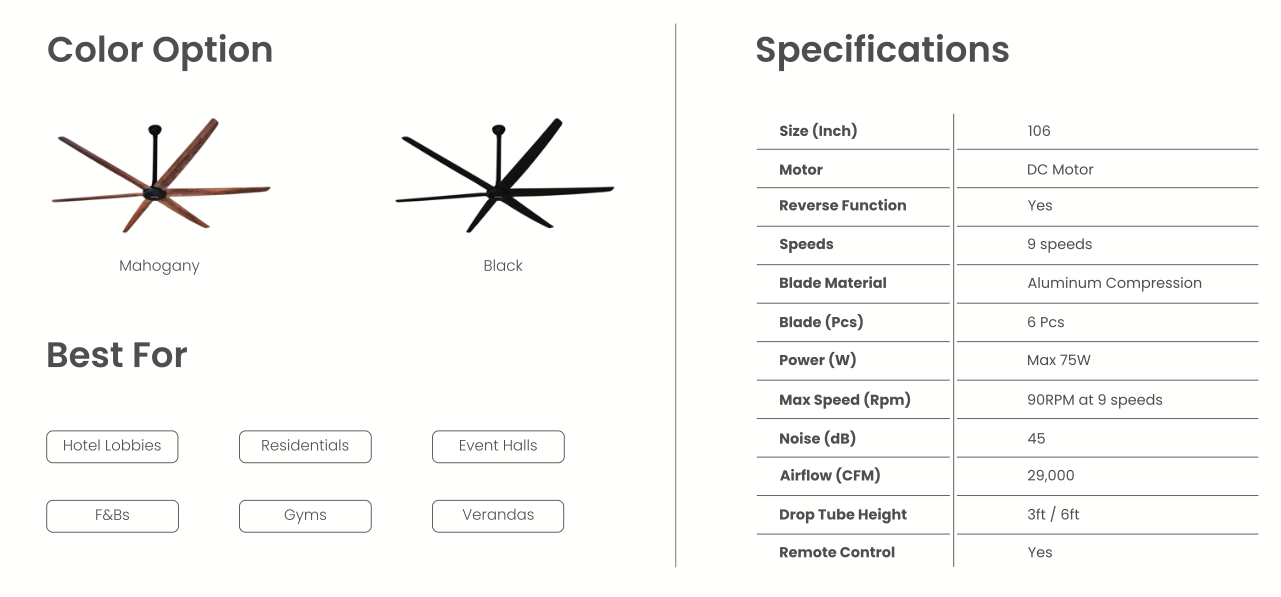1281x597 pixels.
Task: Click the Verandas tag
Action: click(498, 516)
